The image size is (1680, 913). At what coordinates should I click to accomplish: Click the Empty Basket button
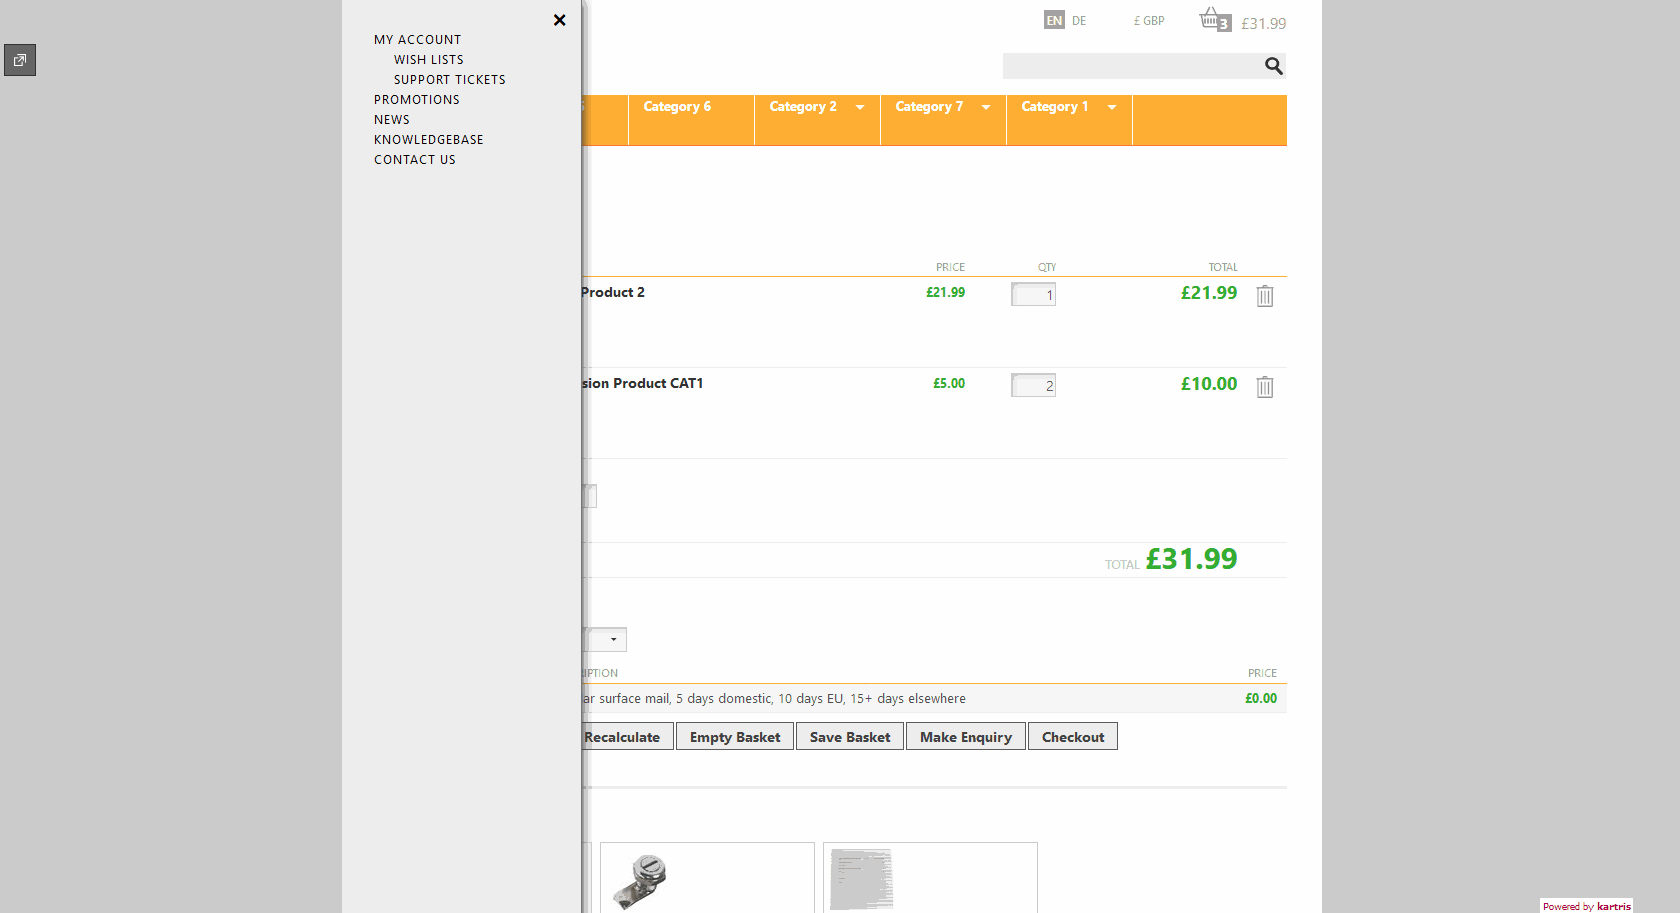click(x=735, y=737)
